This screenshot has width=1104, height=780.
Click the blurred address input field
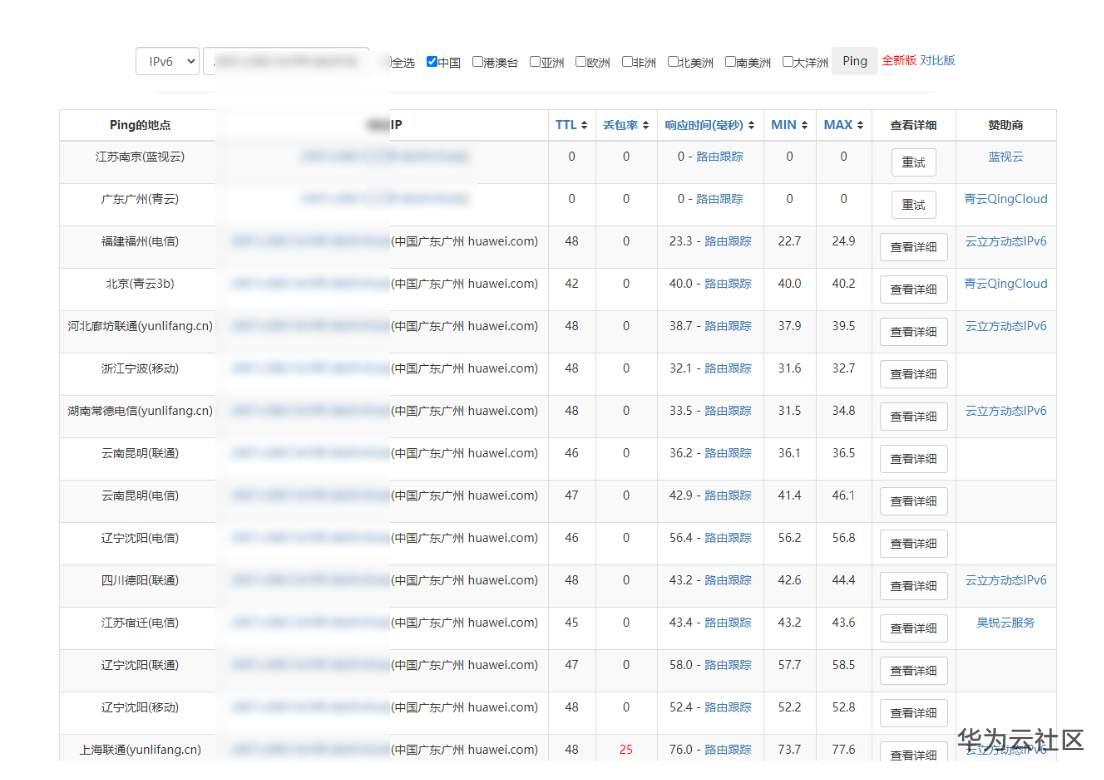pyautogui.click(x=287, y=61)
